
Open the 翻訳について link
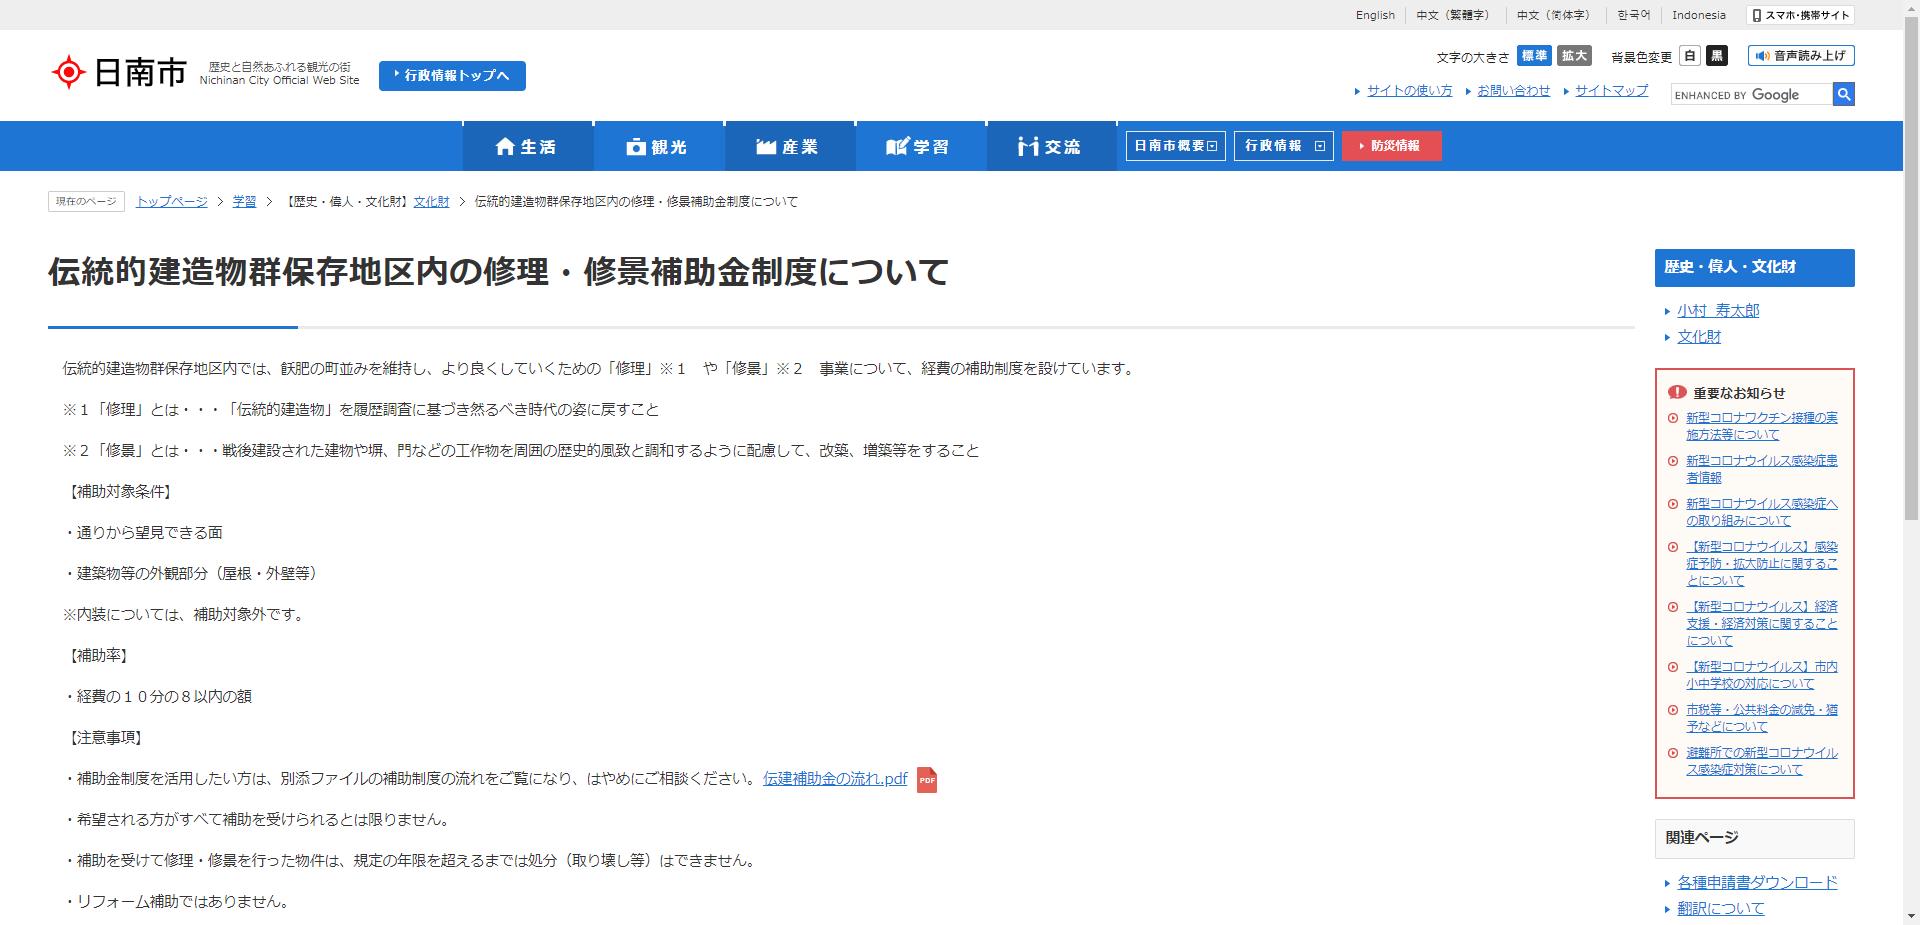[x=1720, y=908]
